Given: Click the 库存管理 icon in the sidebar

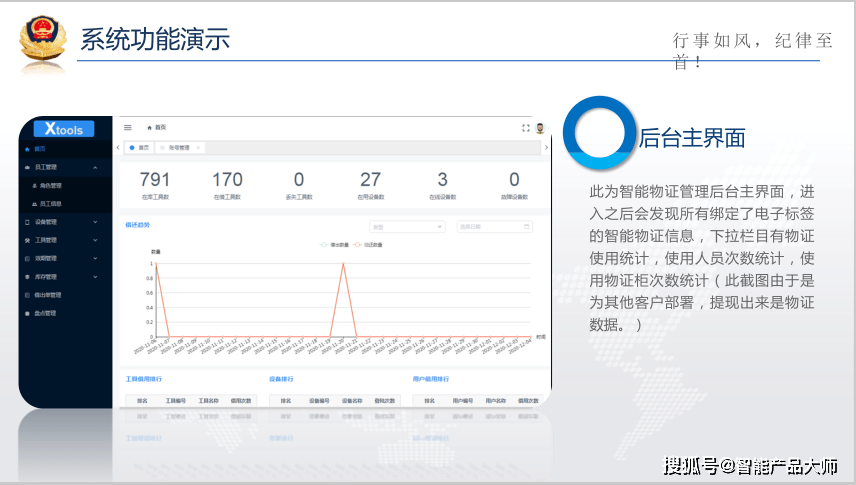Looking at the screenshot, I should click(x=27, y=277).
